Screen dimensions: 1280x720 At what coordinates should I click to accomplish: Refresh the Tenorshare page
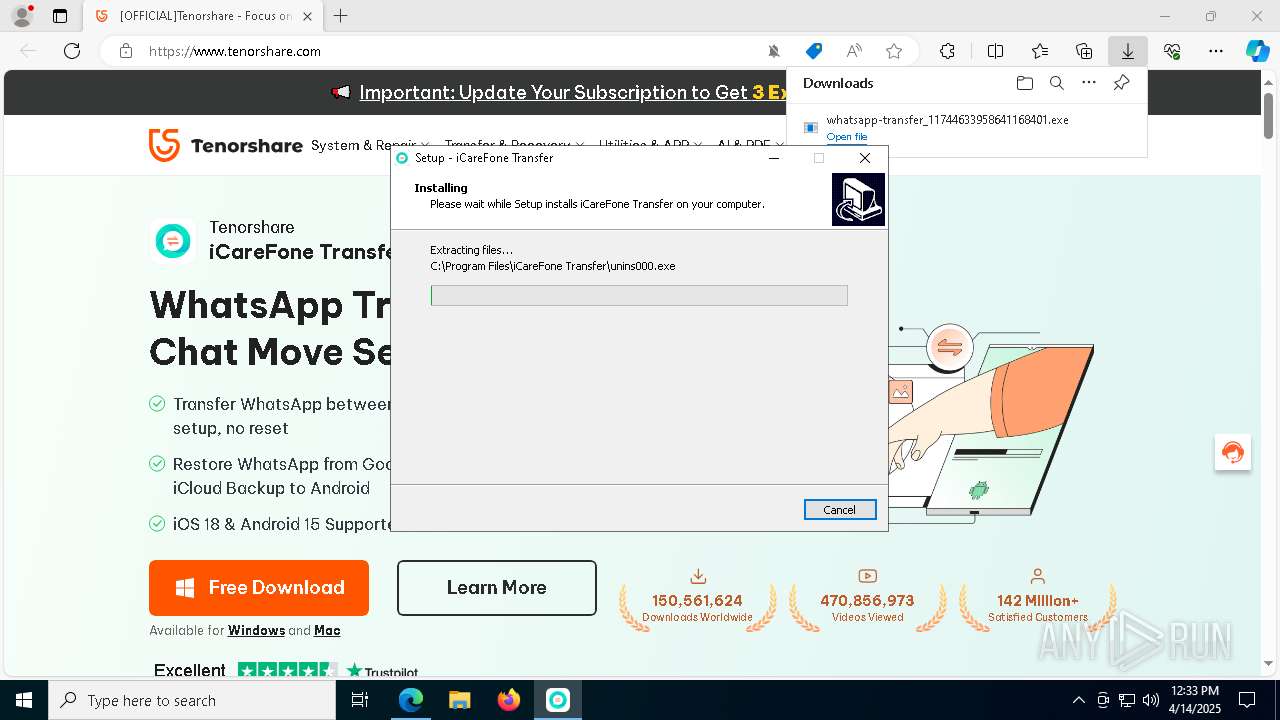[x=72, y=51]
